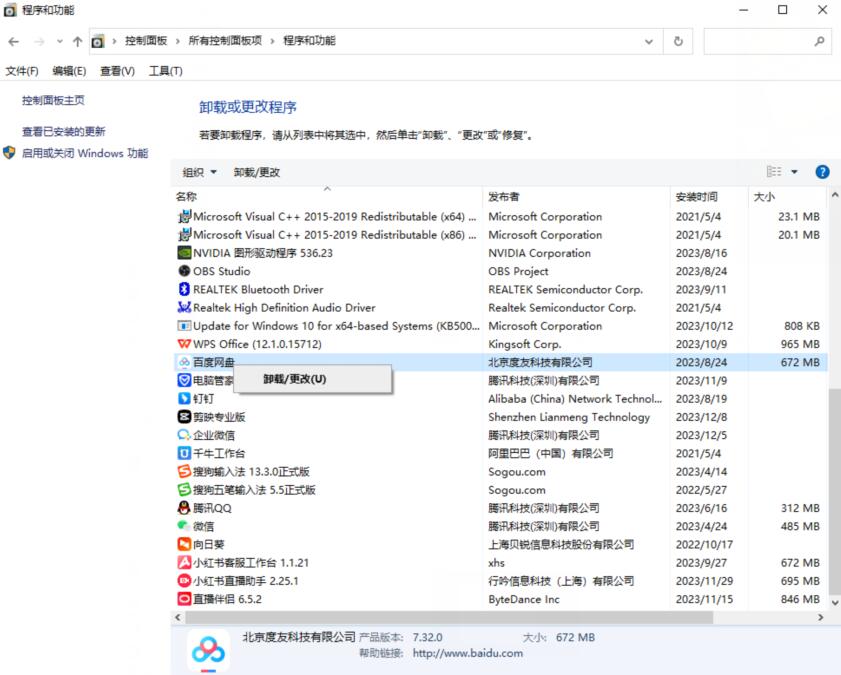
Task: Click the 846 MB size cell
Action: (x=800, y=599)
